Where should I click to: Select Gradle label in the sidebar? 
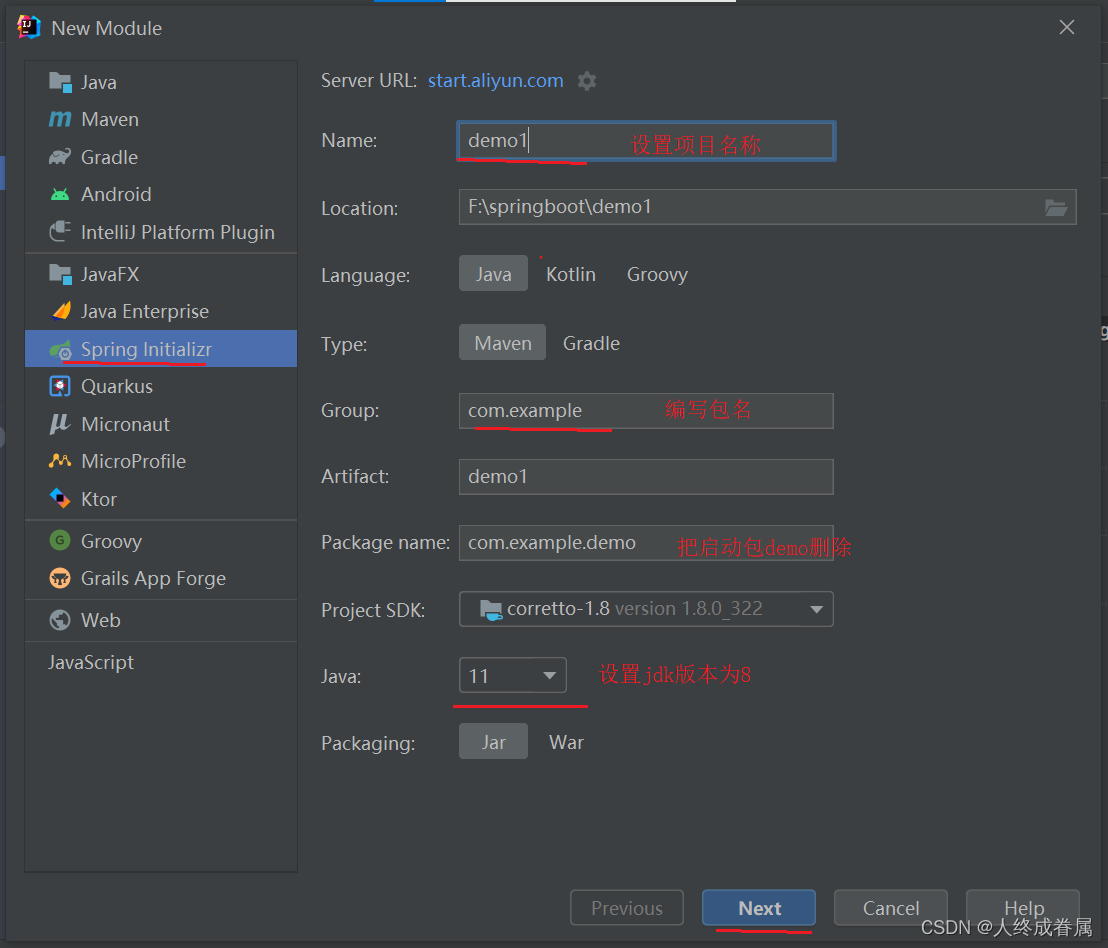(110, 157)
